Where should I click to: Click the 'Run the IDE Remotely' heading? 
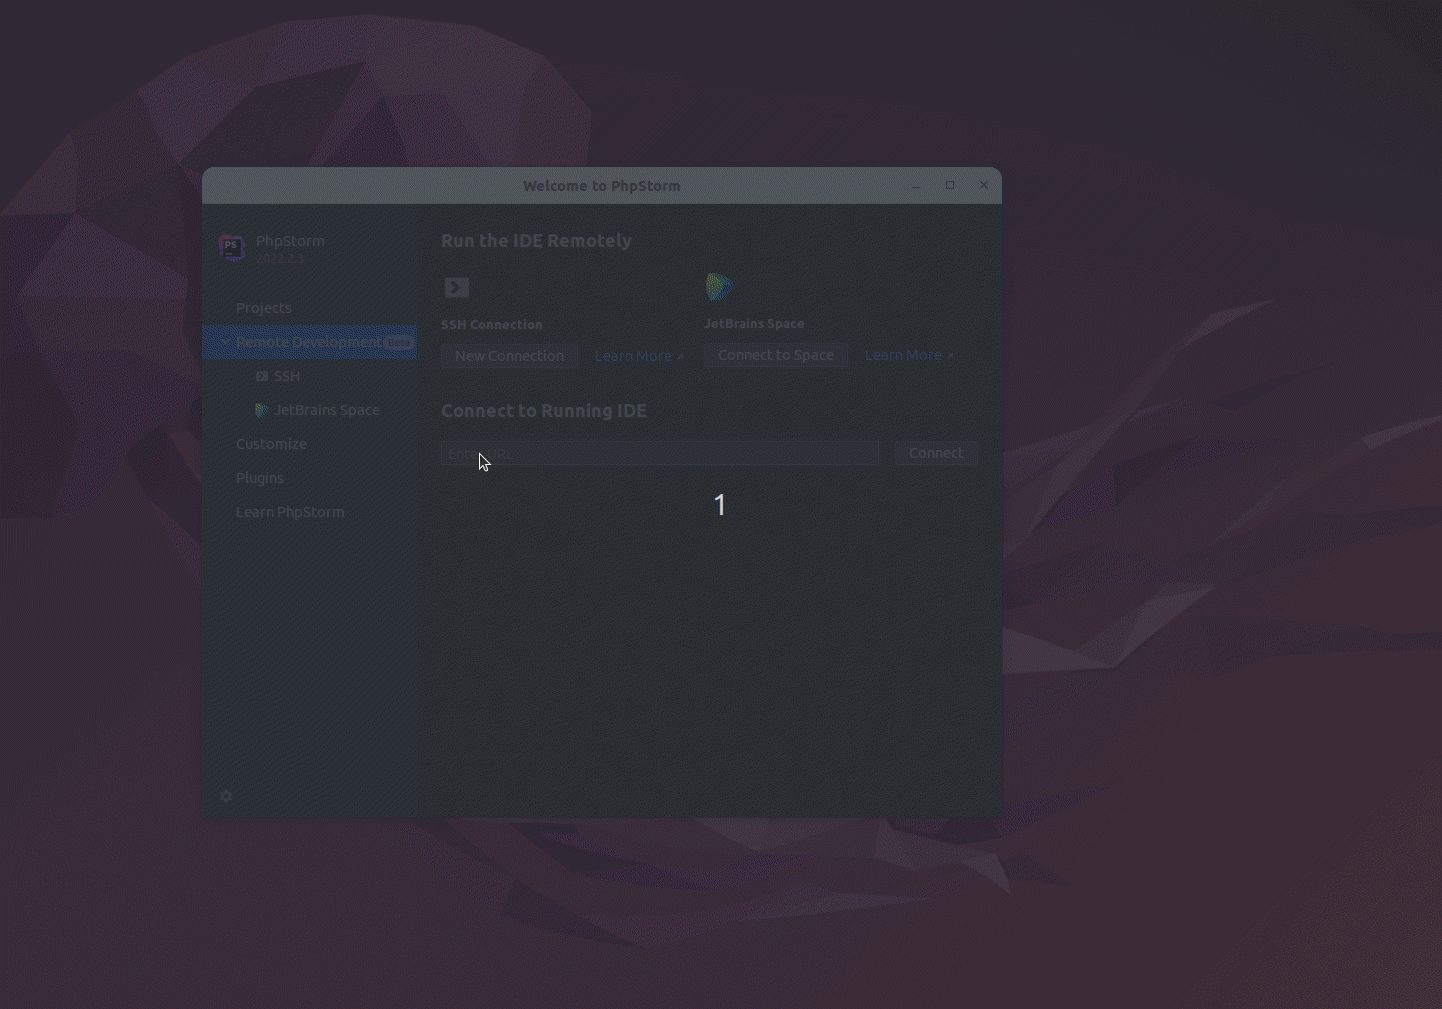[x=536, y=241]
